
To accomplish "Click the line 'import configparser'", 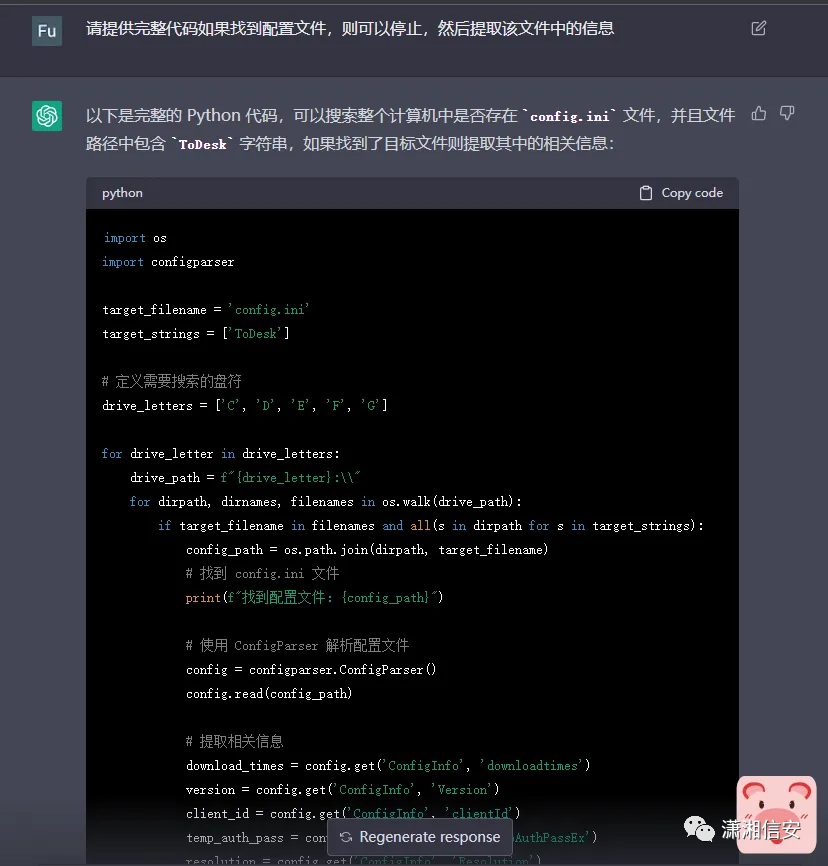I will tap(168, 262).
